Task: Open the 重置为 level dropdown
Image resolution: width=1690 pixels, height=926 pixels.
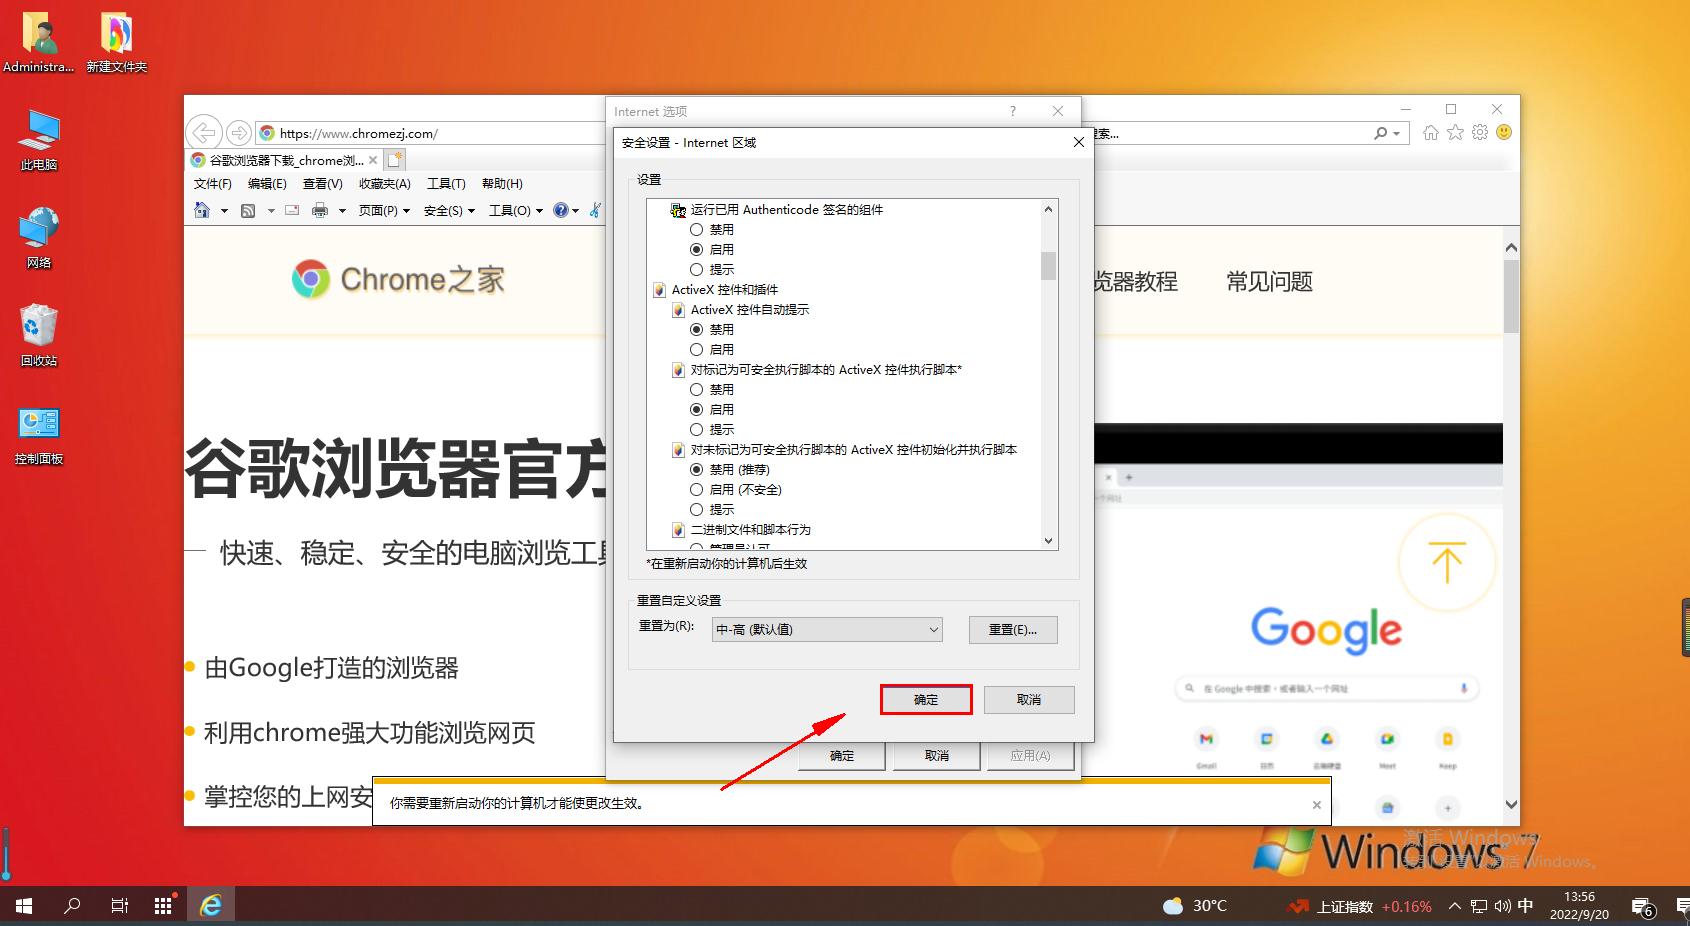Action: pos(826,629)
